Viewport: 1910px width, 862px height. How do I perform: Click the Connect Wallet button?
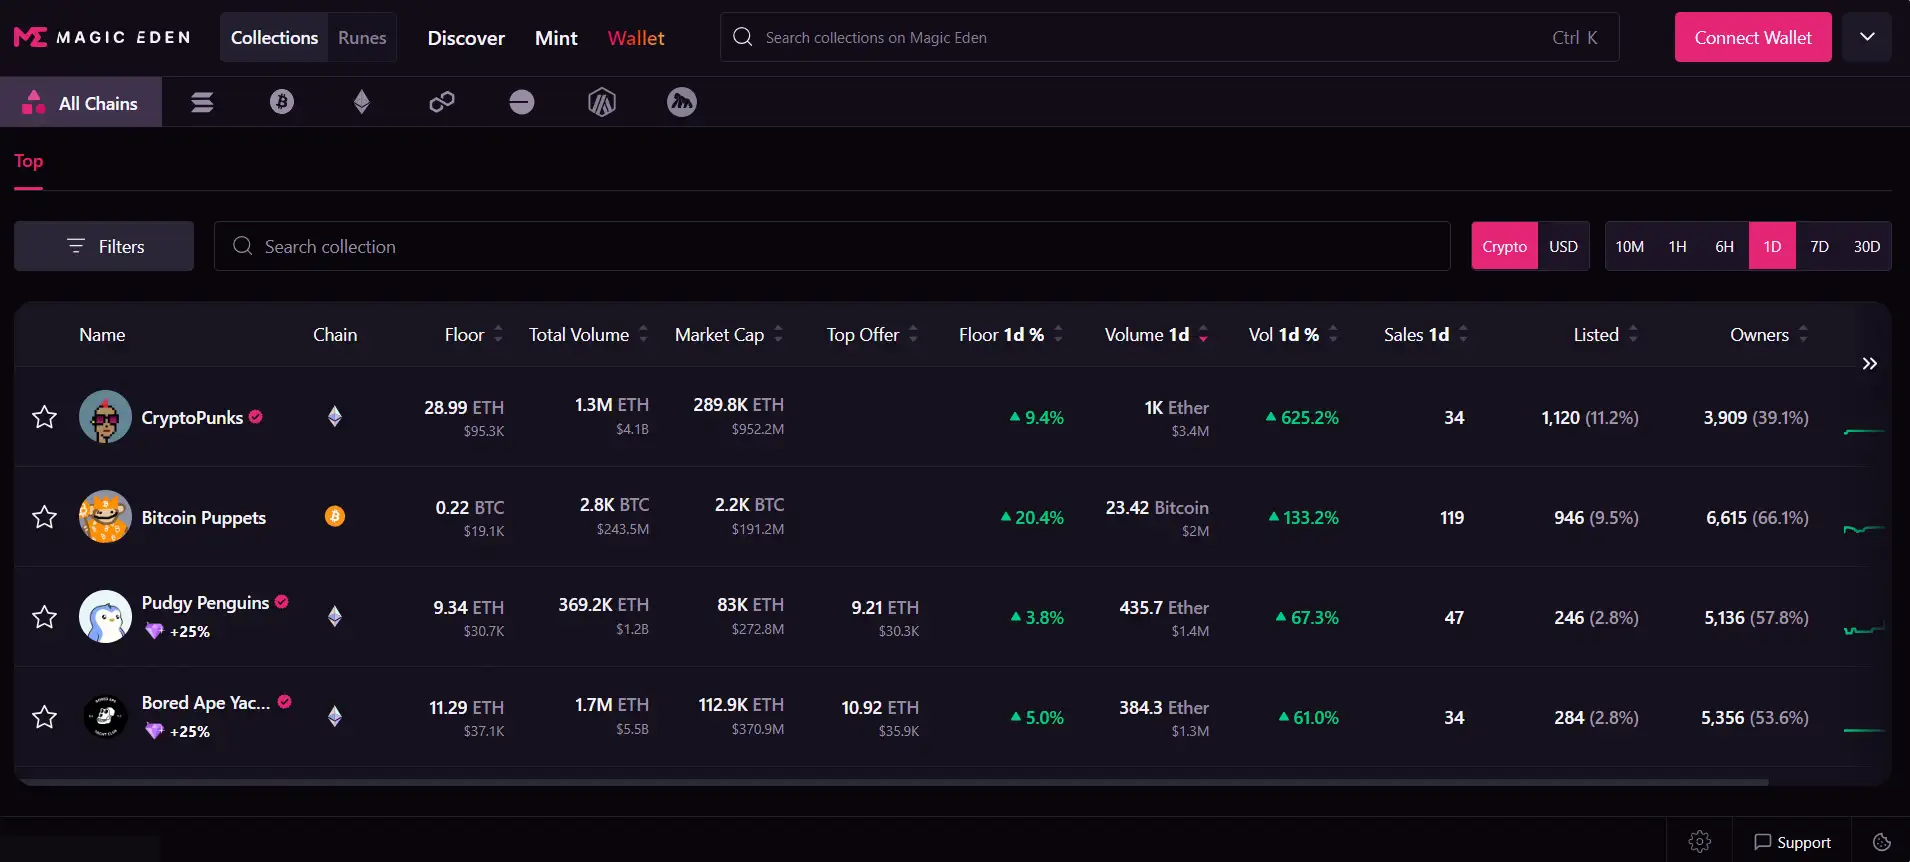tap(1752, 38)
